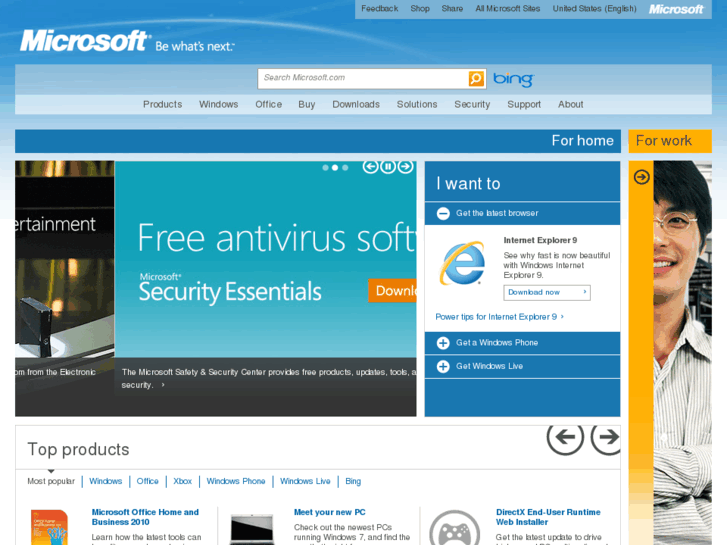Go to previous slide in hero carousel
The height and width of the screenshot is (545, 727).
370,167
